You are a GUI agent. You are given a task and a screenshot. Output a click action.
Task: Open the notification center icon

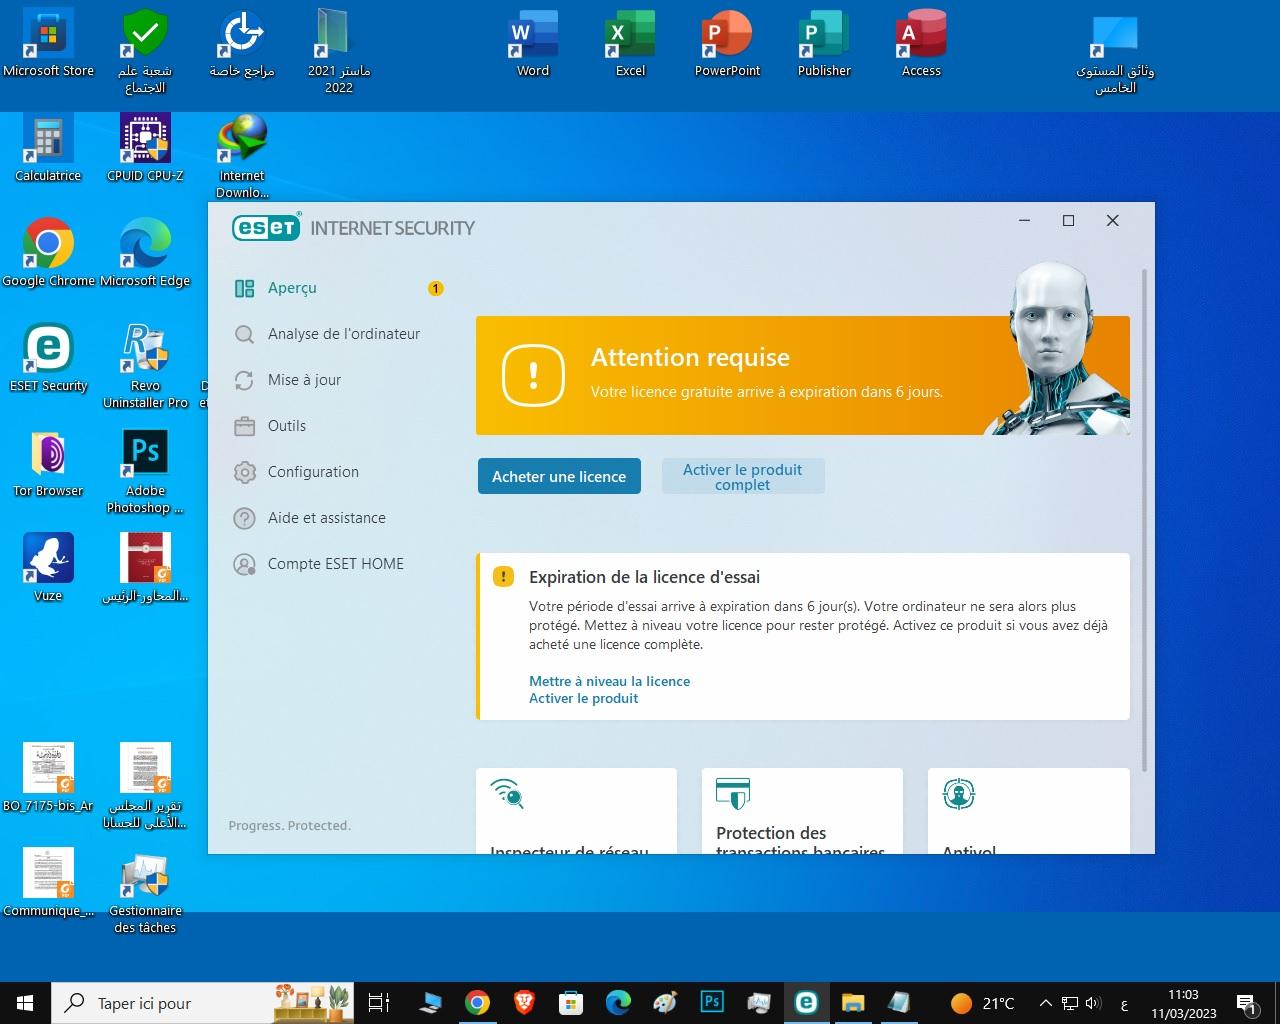pos(1247,1003)
